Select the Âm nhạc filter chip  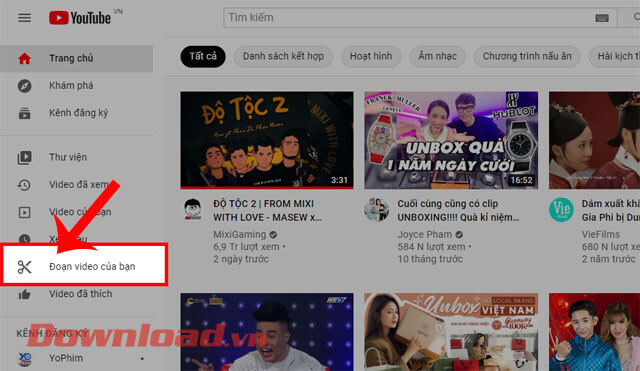[x=437, y=56]
